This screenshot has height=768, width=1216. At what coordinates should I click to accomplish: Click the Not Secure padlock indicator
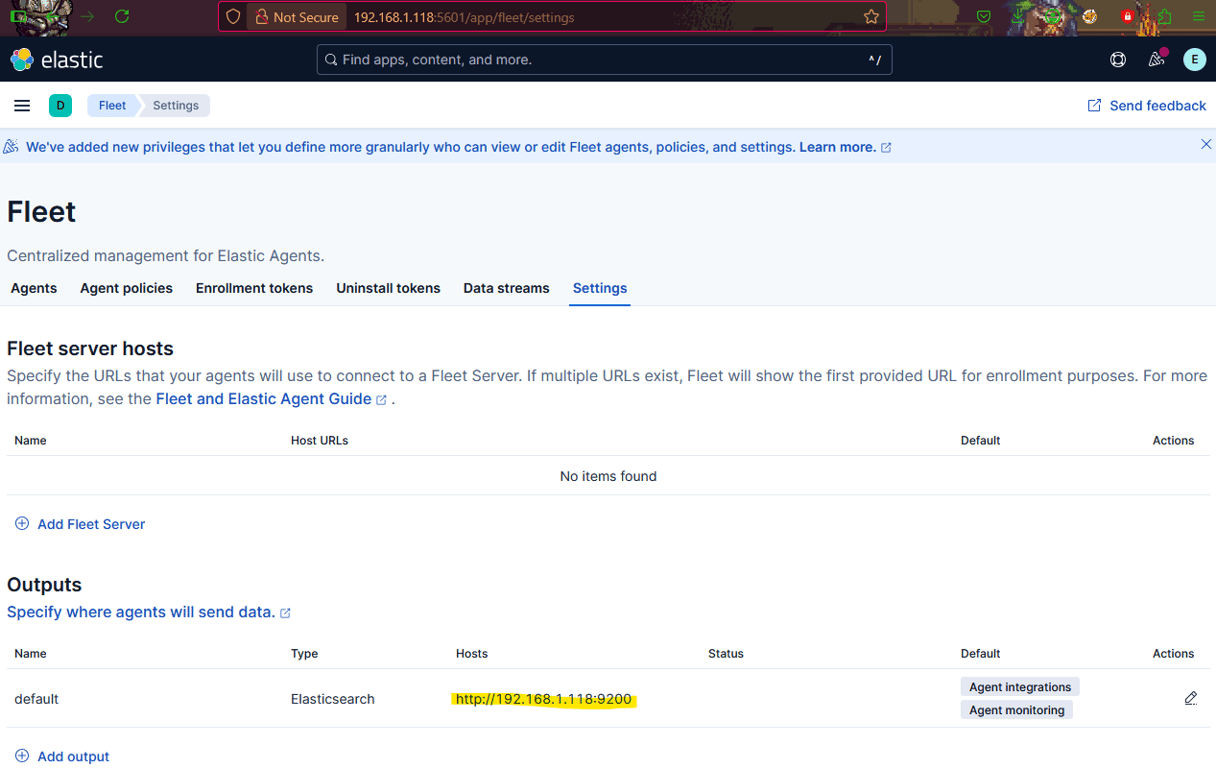pyautogui.click(x=296, y=17)
